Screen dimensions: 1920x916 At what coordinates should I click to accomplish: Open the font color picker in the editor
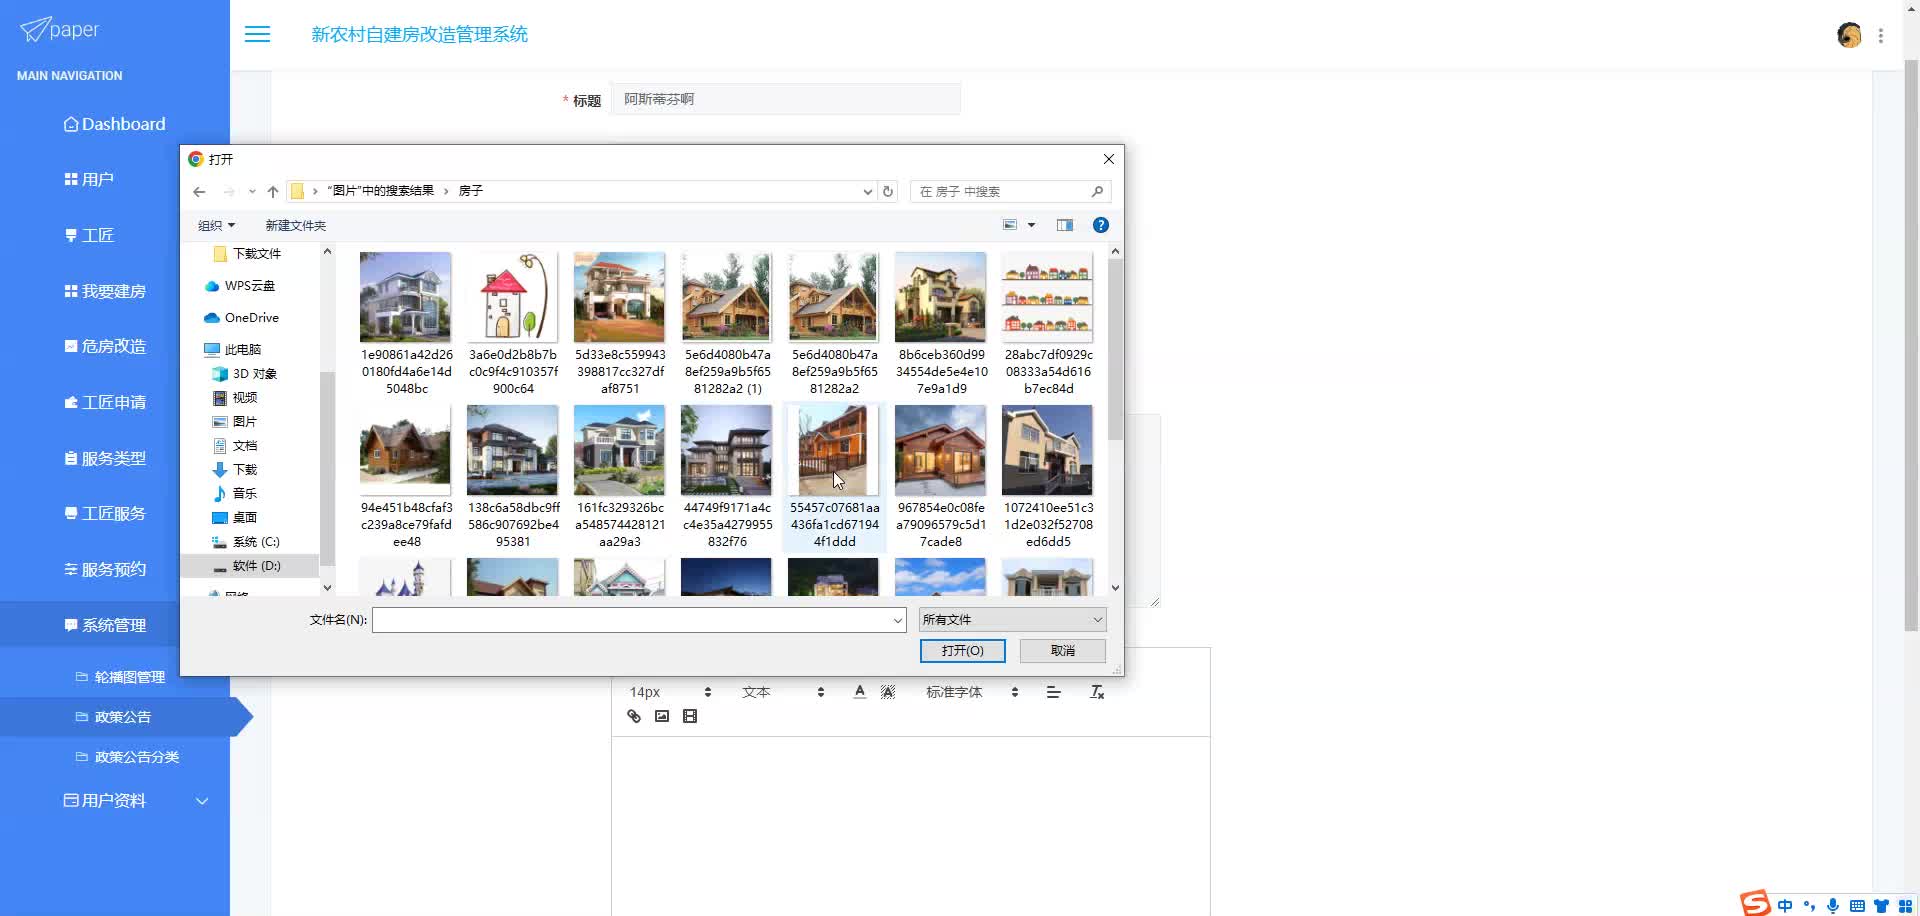[x=859, y=691]
